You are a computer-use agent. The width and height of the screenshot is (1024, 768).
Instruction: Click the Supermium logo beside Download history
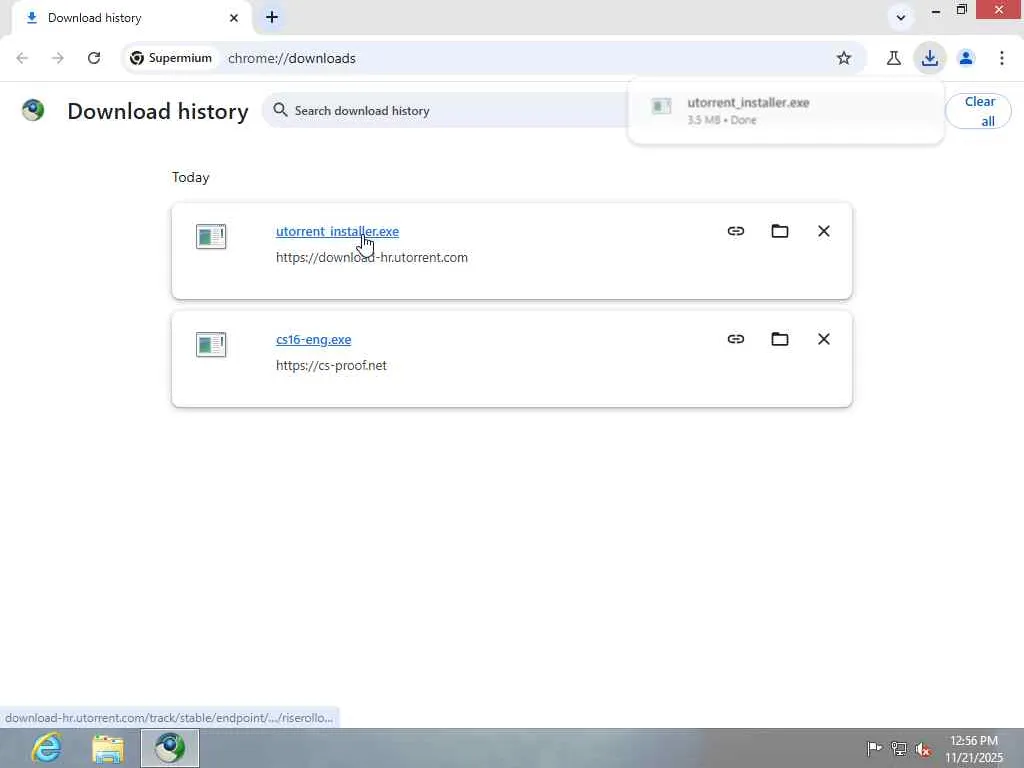point(33,110)
